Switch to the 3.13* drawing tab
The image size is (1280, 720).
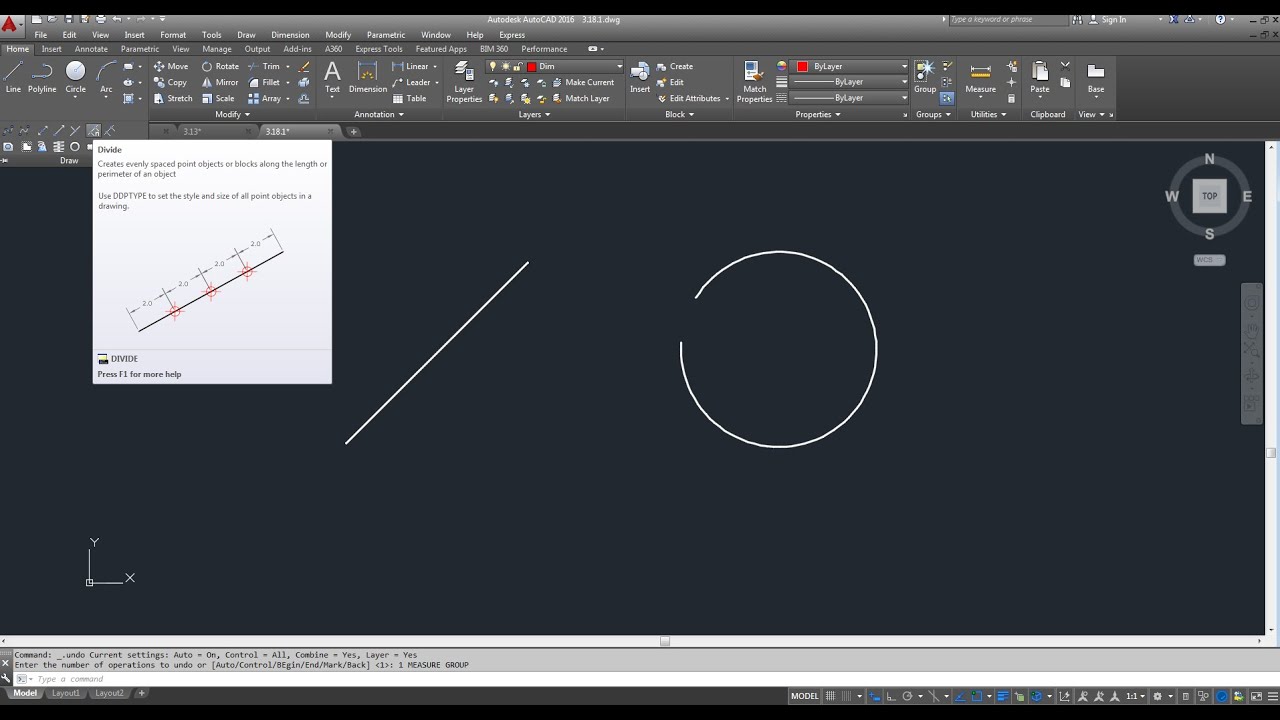click(192, 132)
